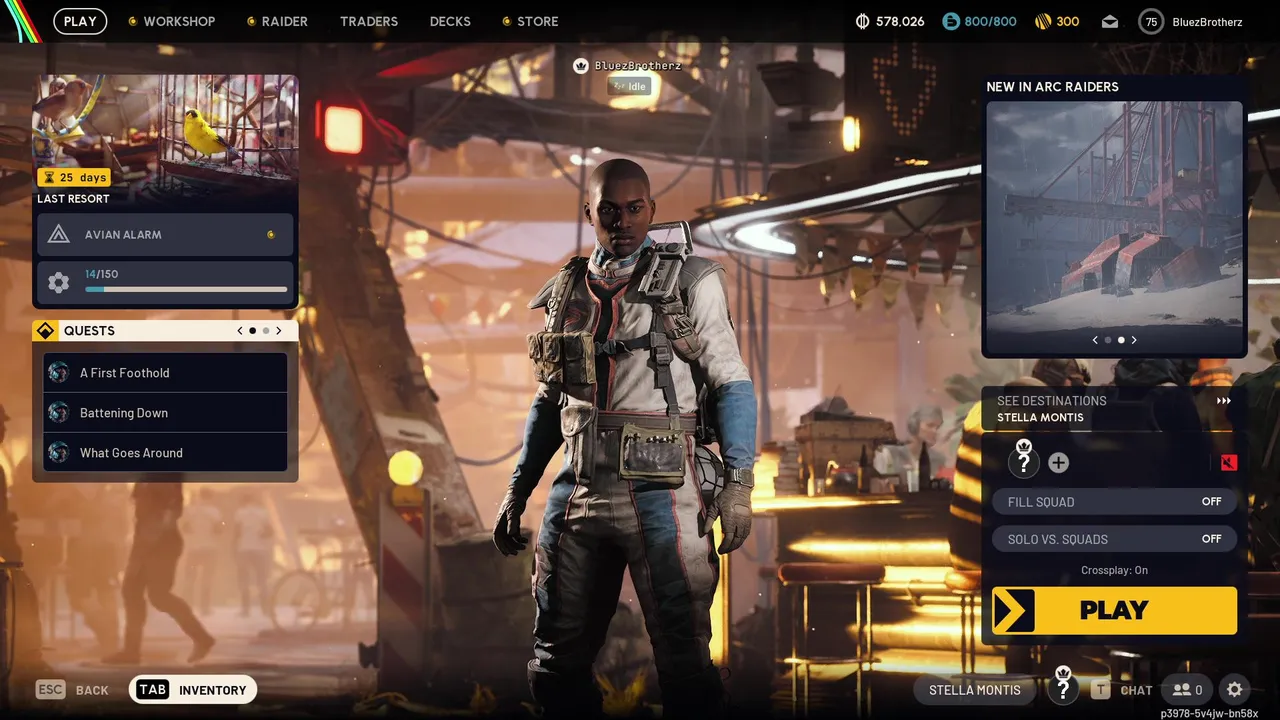Viewport: 1280px width, 720px height.
Task: Click the Last Resort title text
Action: [73, 199]
